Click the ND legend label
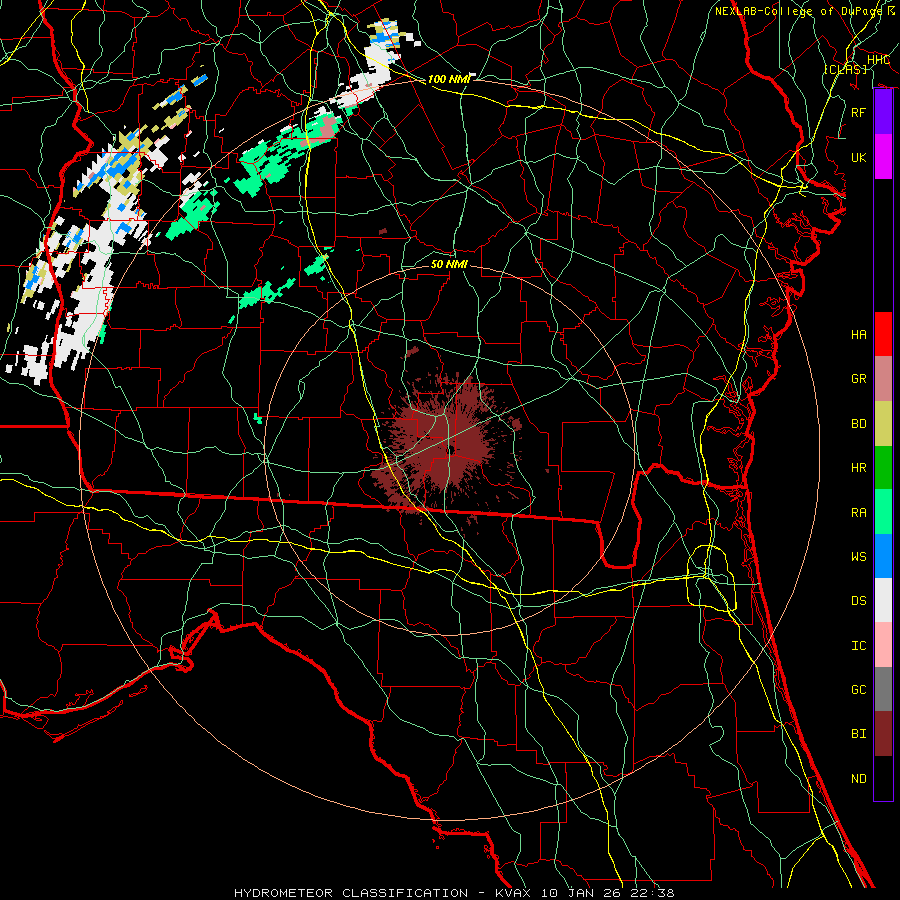 [x=859, y=779]
